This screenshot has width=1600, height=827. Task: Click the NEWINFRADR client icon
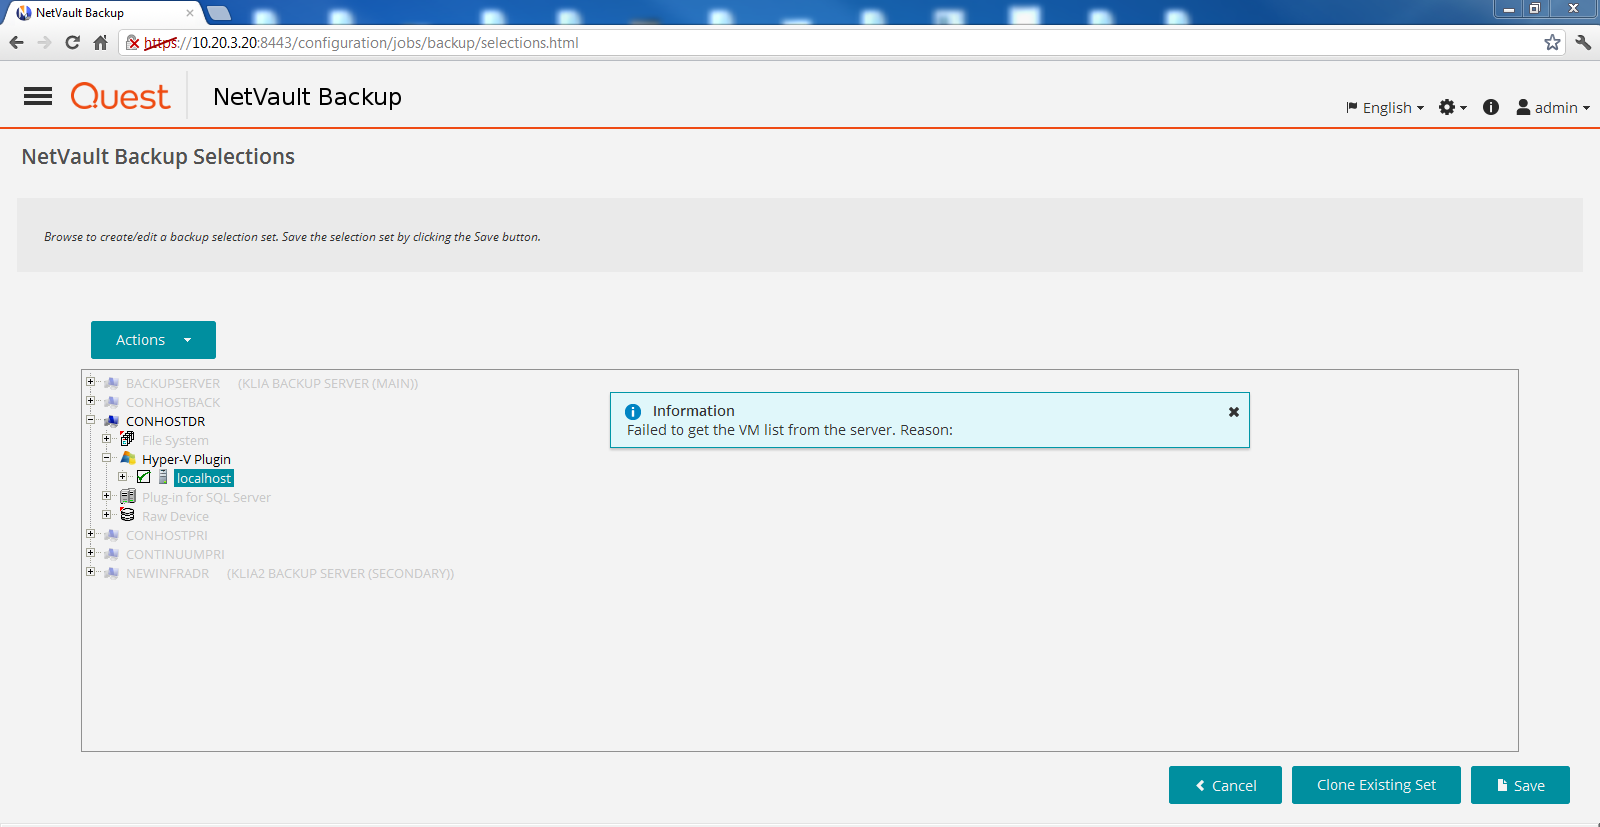click(x=111, y=573)
